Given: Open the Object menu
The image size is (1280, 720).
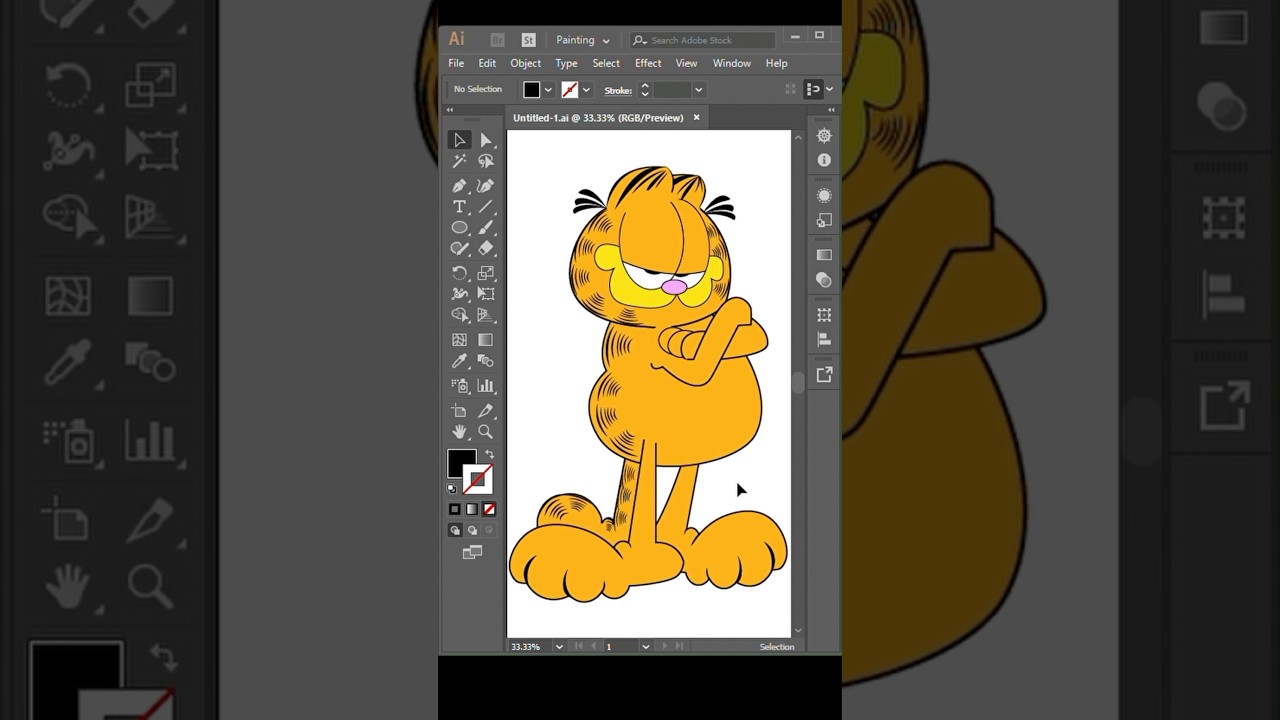Looking at the screenshot, I should (525, 63).
